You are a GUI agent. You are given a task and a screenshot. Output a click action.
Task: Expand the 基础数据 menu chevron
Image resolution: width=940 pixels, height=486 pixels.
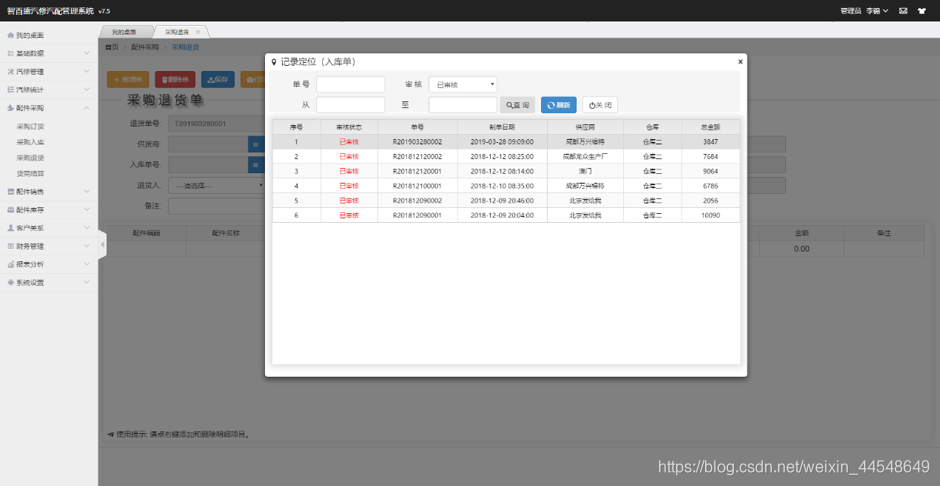pyautogui.click(x=87, y=53)
